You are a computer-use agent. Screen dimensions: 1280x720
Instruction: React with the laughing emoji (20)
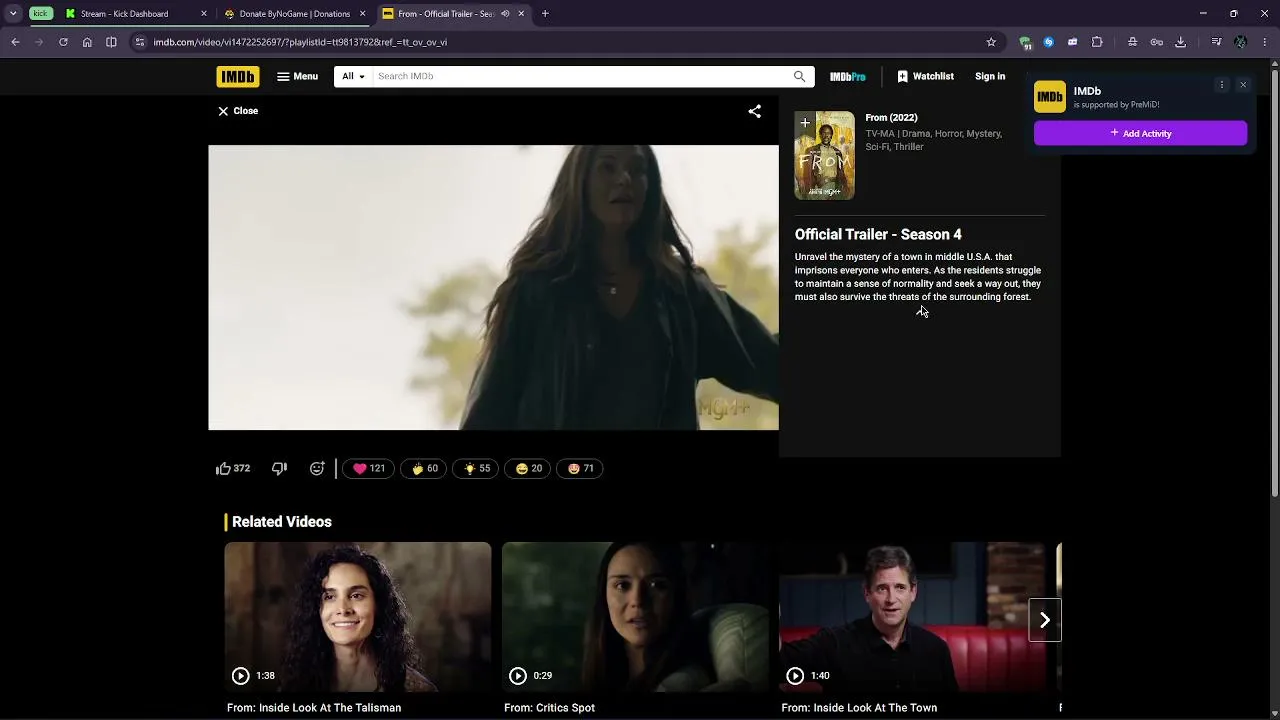point(529,468)
